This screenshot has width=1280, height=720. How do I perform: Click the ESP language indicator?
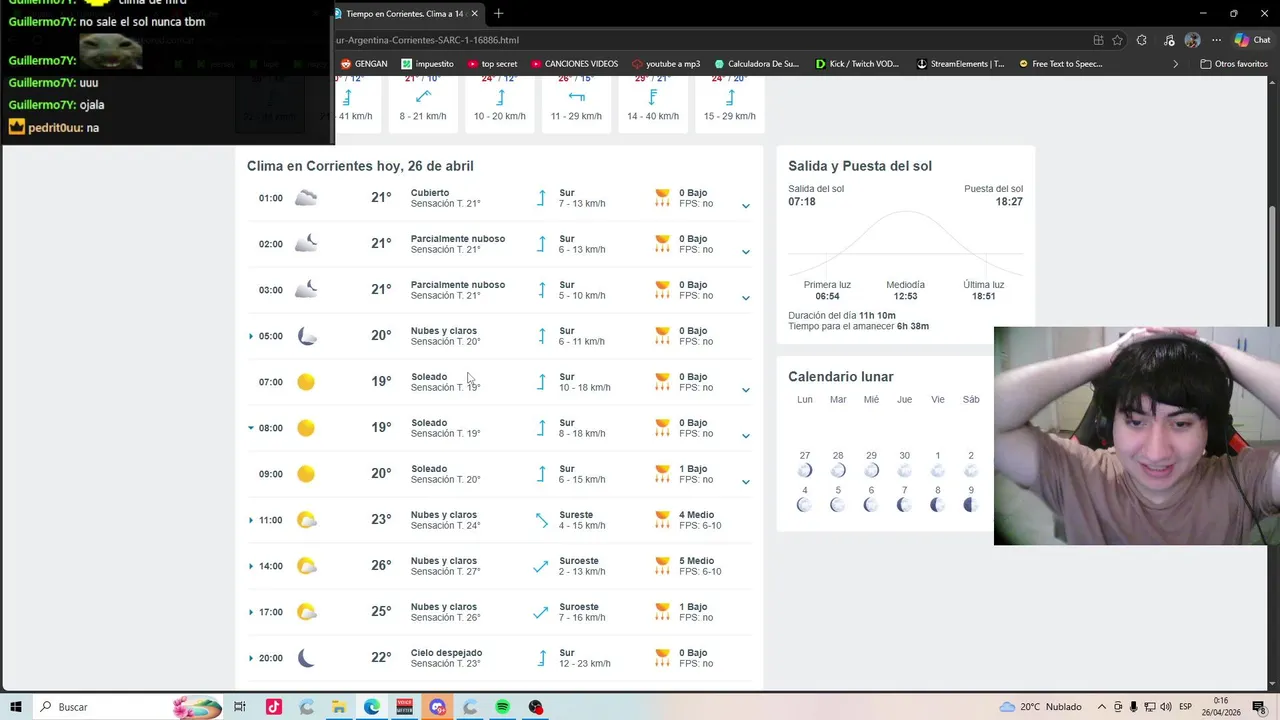click(x=1185, y=707)
